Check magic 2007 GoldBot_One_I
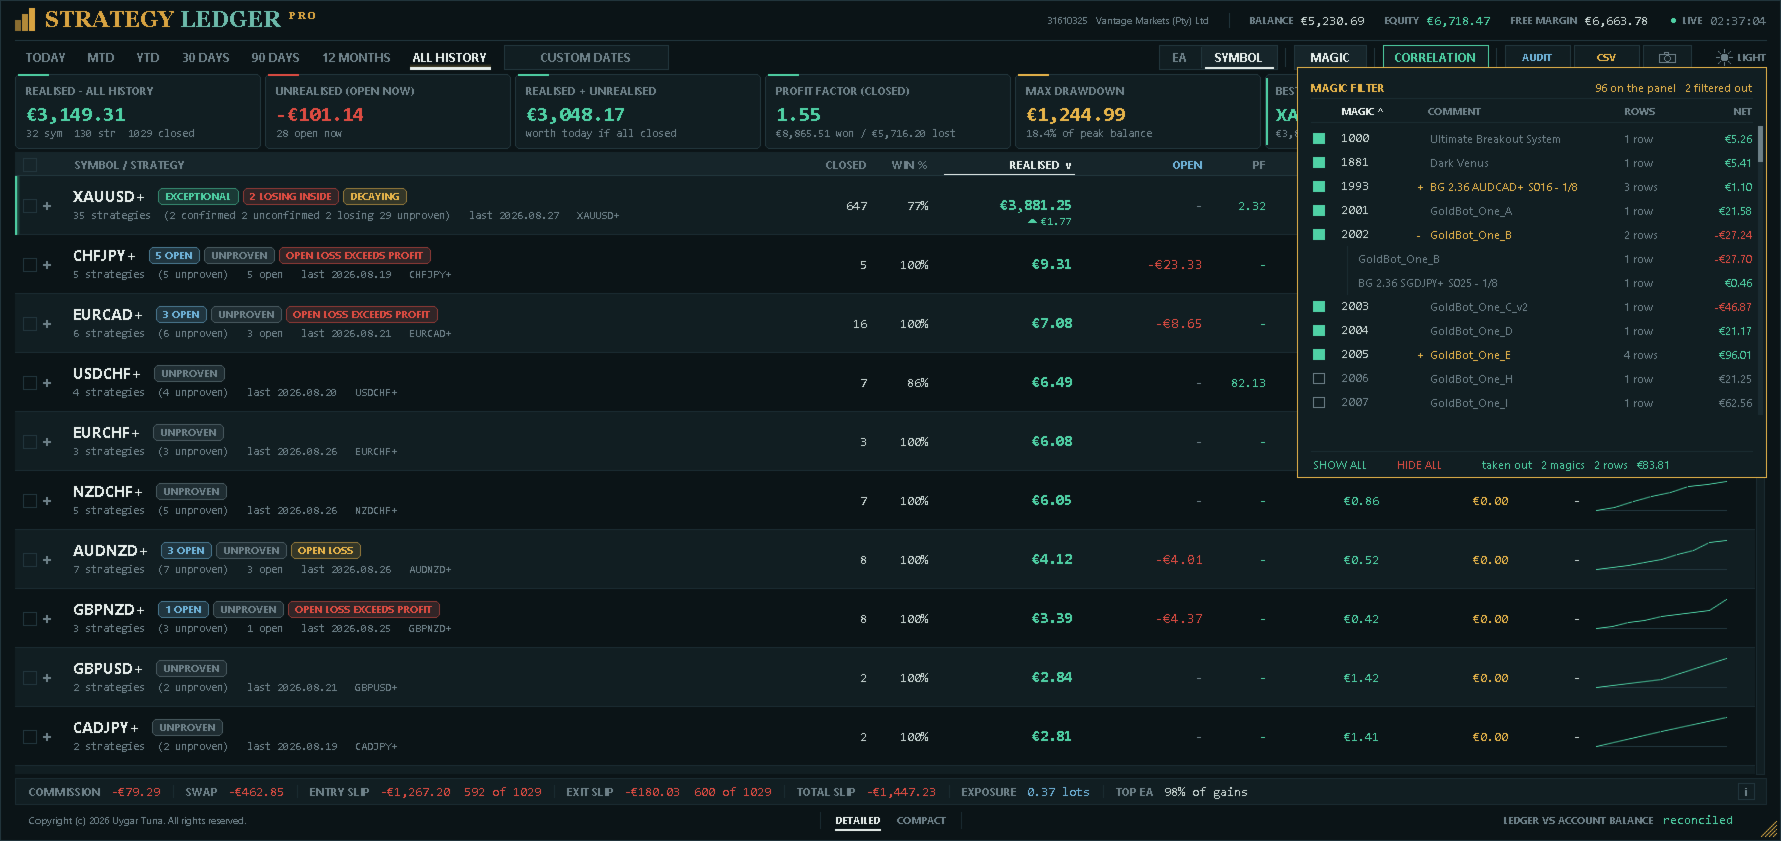 [1319, 403]
